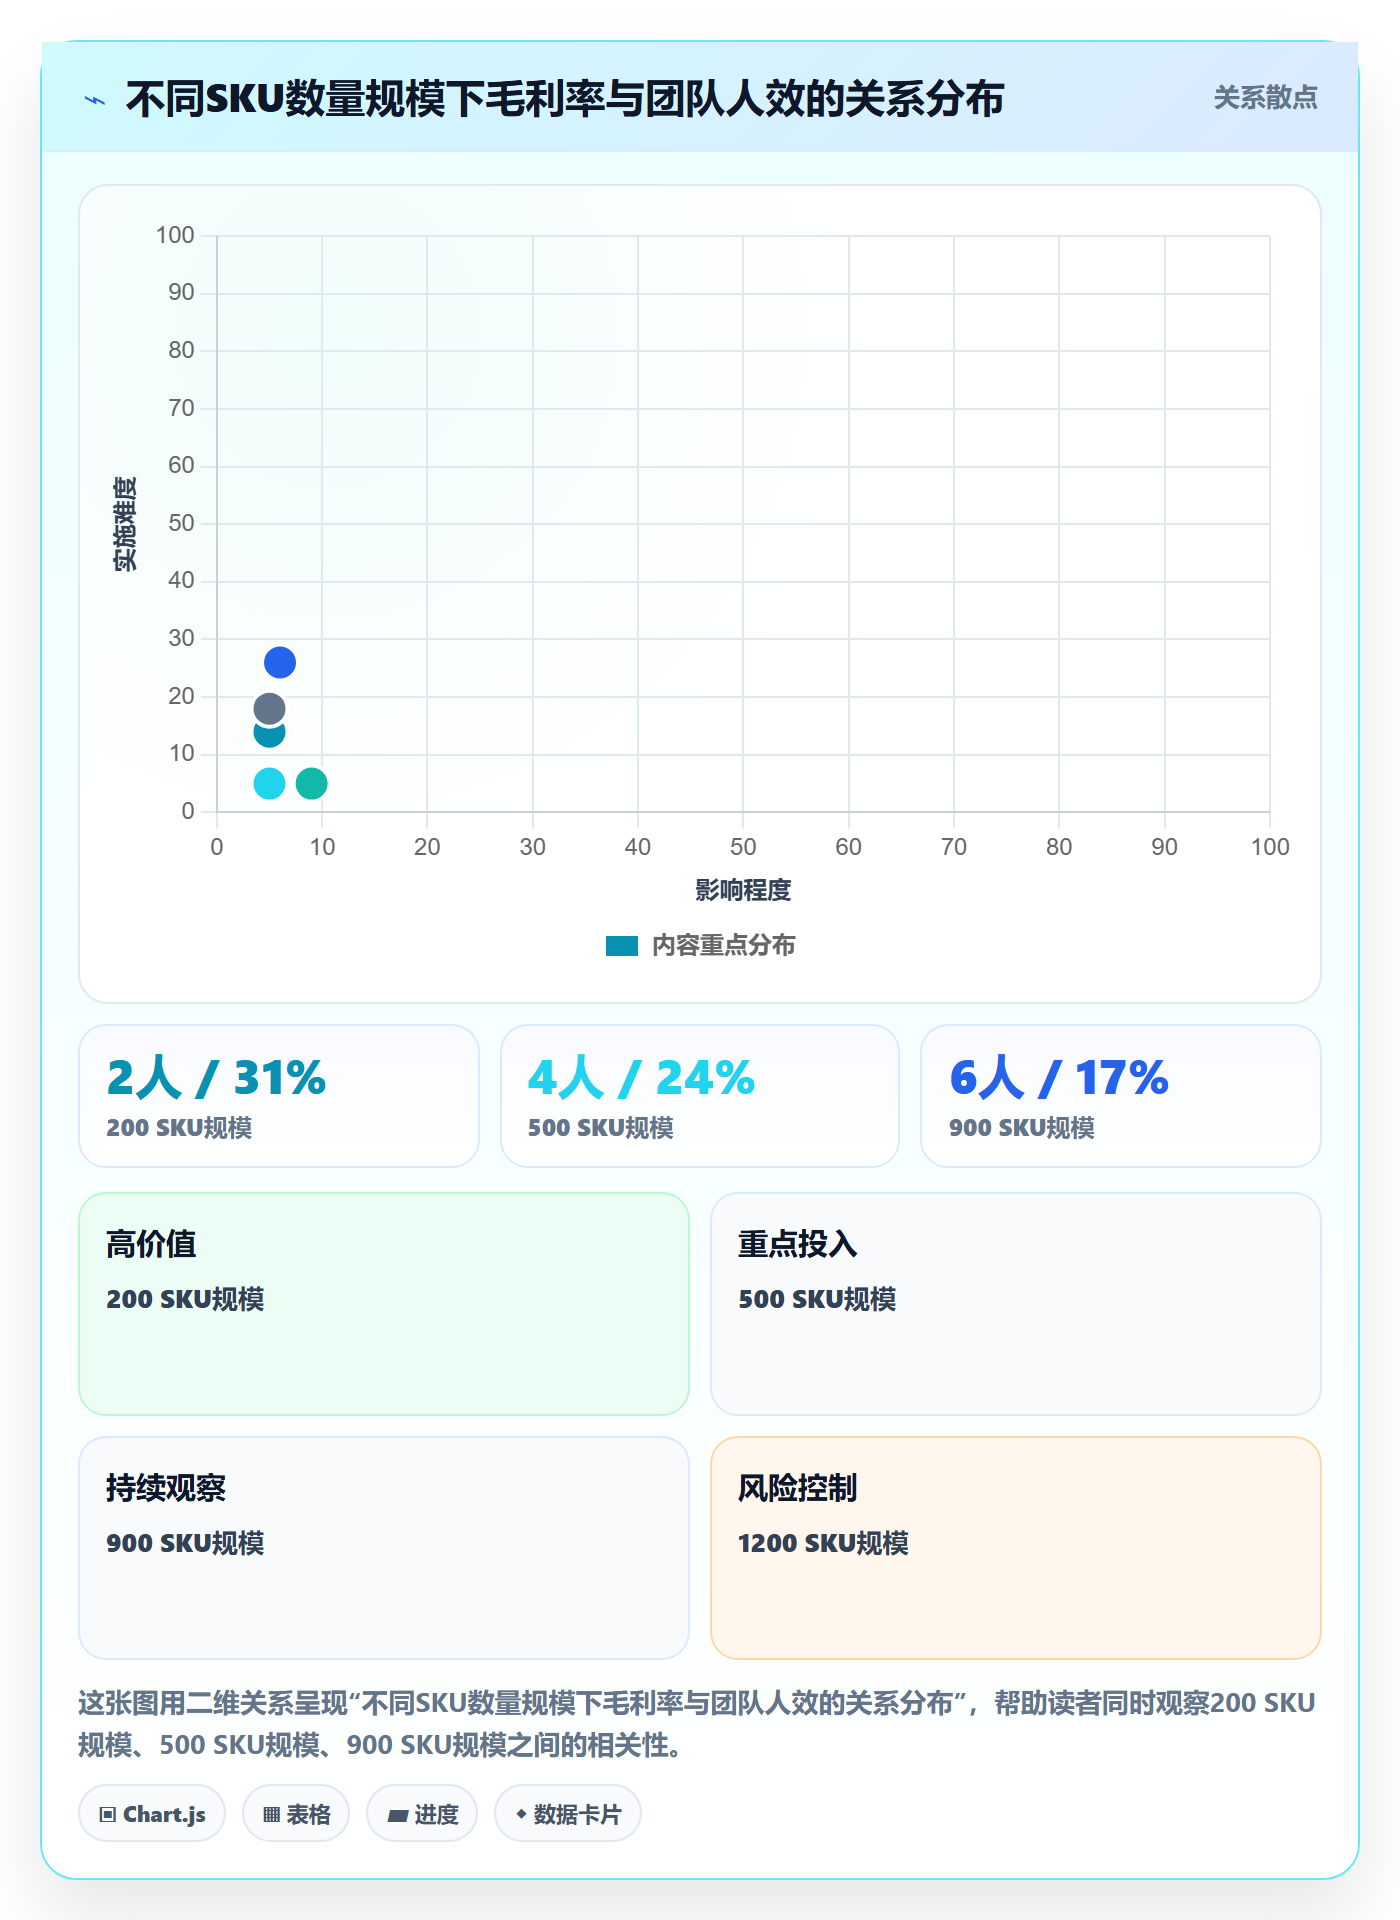Click 900 SKU规模 label under 6人 / 17%
This screenshot has width=1400, height=1920.
[x=1021, y=1128]
